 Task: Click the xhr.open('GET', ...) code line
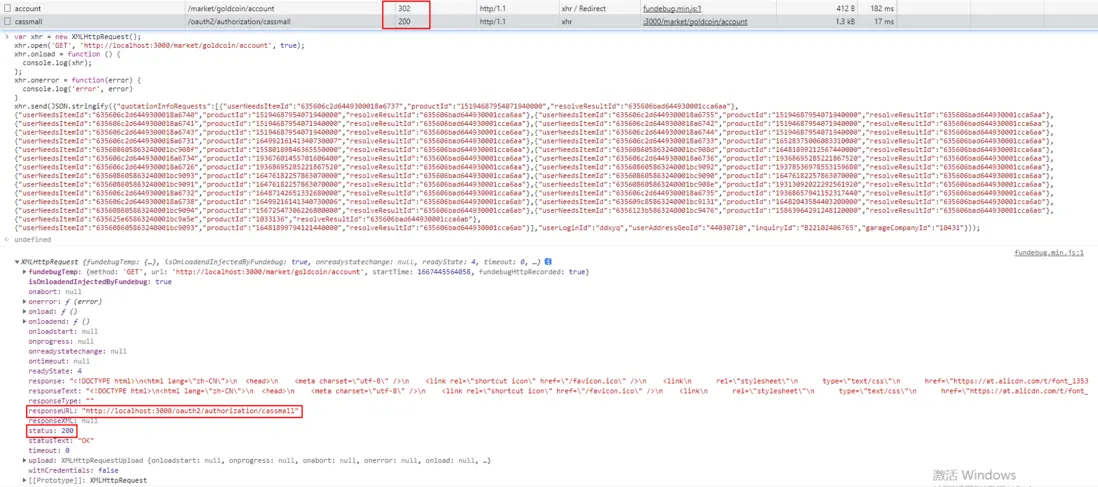[160, 45]
